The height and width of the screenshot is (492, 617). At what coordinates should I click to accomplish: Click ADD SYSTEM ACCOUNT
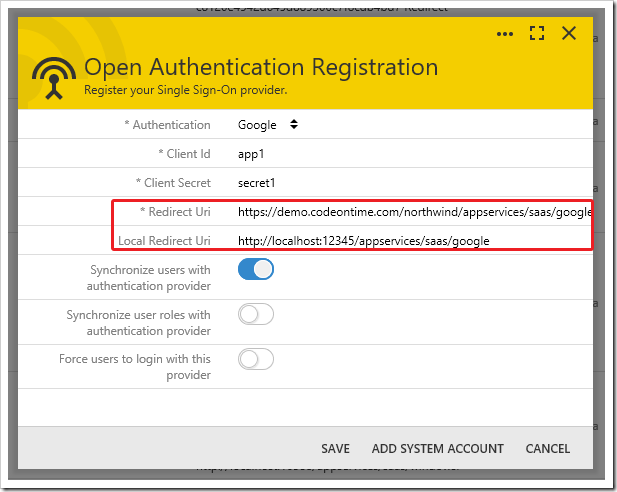(x=437, y=449)
